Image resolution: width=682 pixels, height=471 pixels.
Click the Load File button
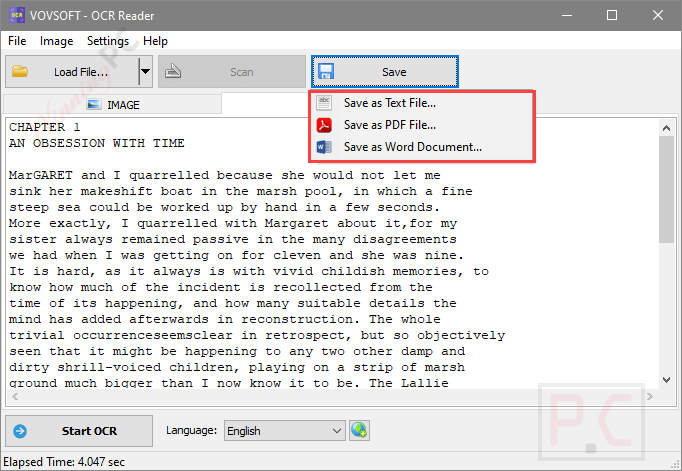coord(72,71)
